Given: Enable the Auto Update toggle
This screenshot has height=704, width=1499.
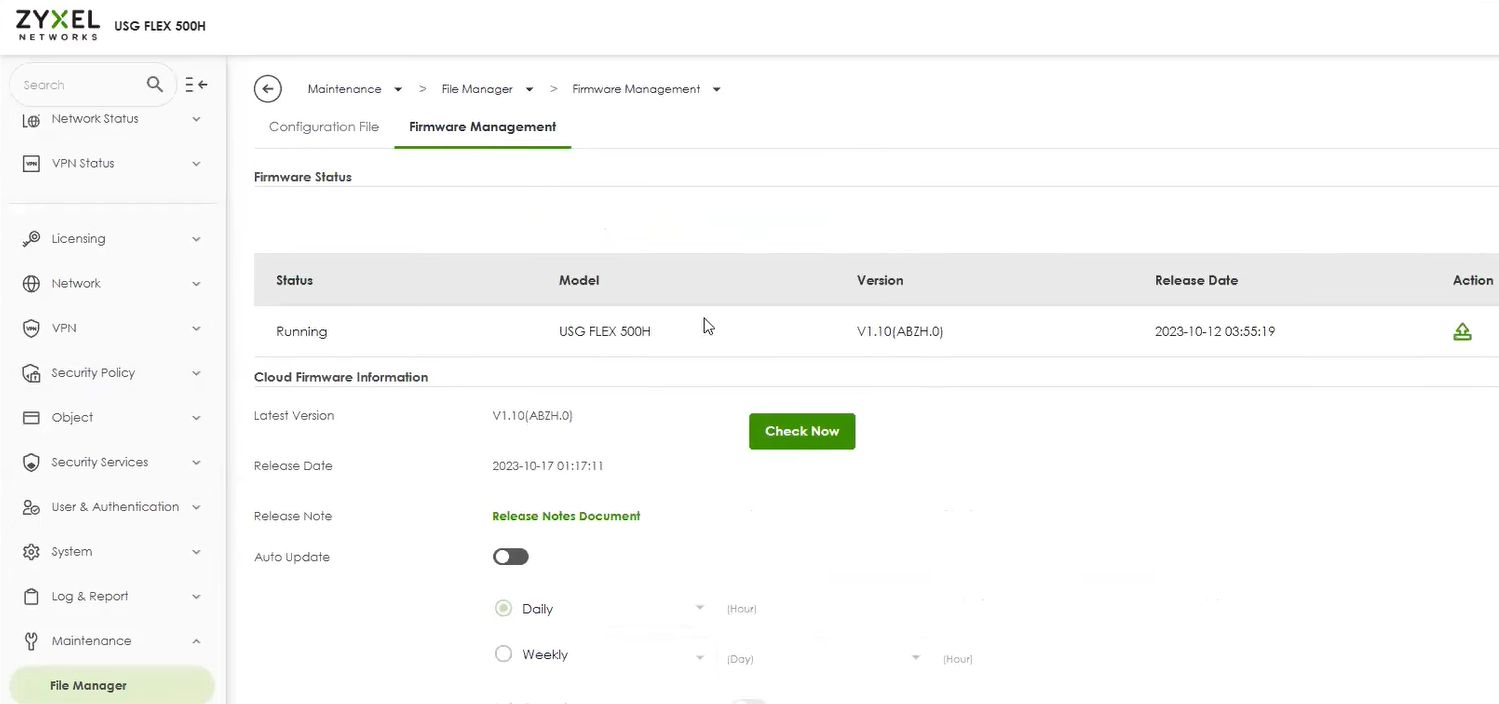Looking at the screenshot, I should [510, 557].
